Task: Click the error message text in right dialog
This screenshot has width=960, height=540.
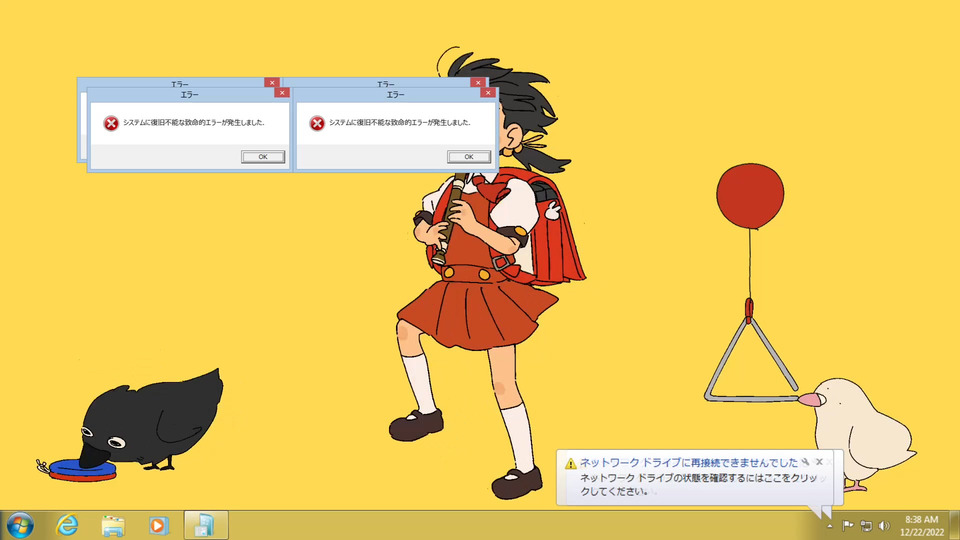Action: tap(399, 122)
